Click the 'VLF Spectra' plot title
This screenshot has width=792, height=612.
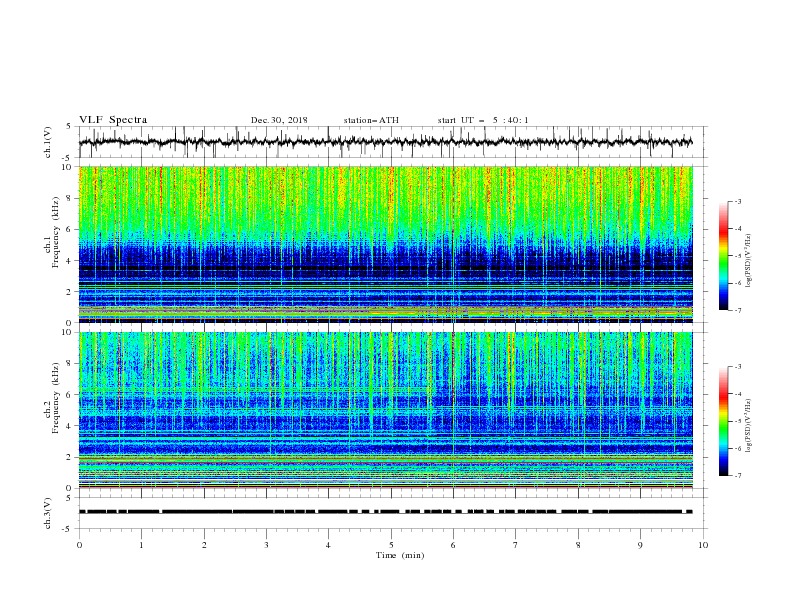coord(113,120)
